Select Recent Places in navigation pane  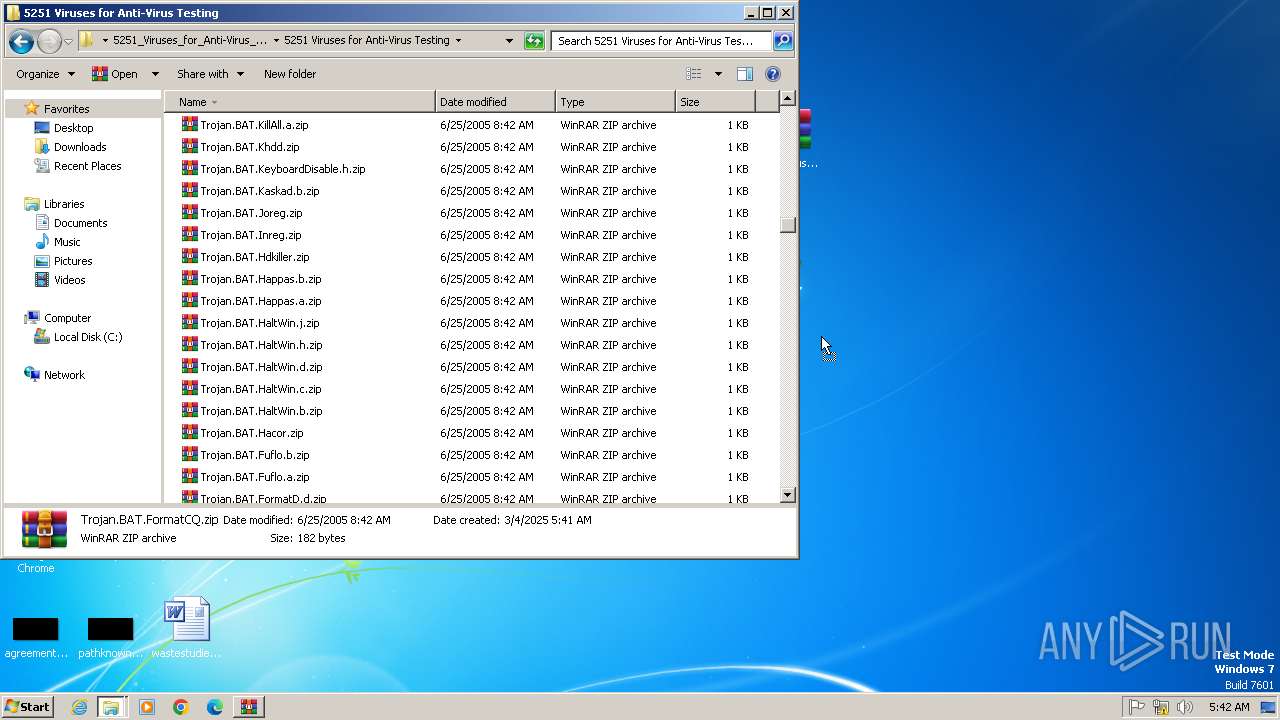point(87,166)
